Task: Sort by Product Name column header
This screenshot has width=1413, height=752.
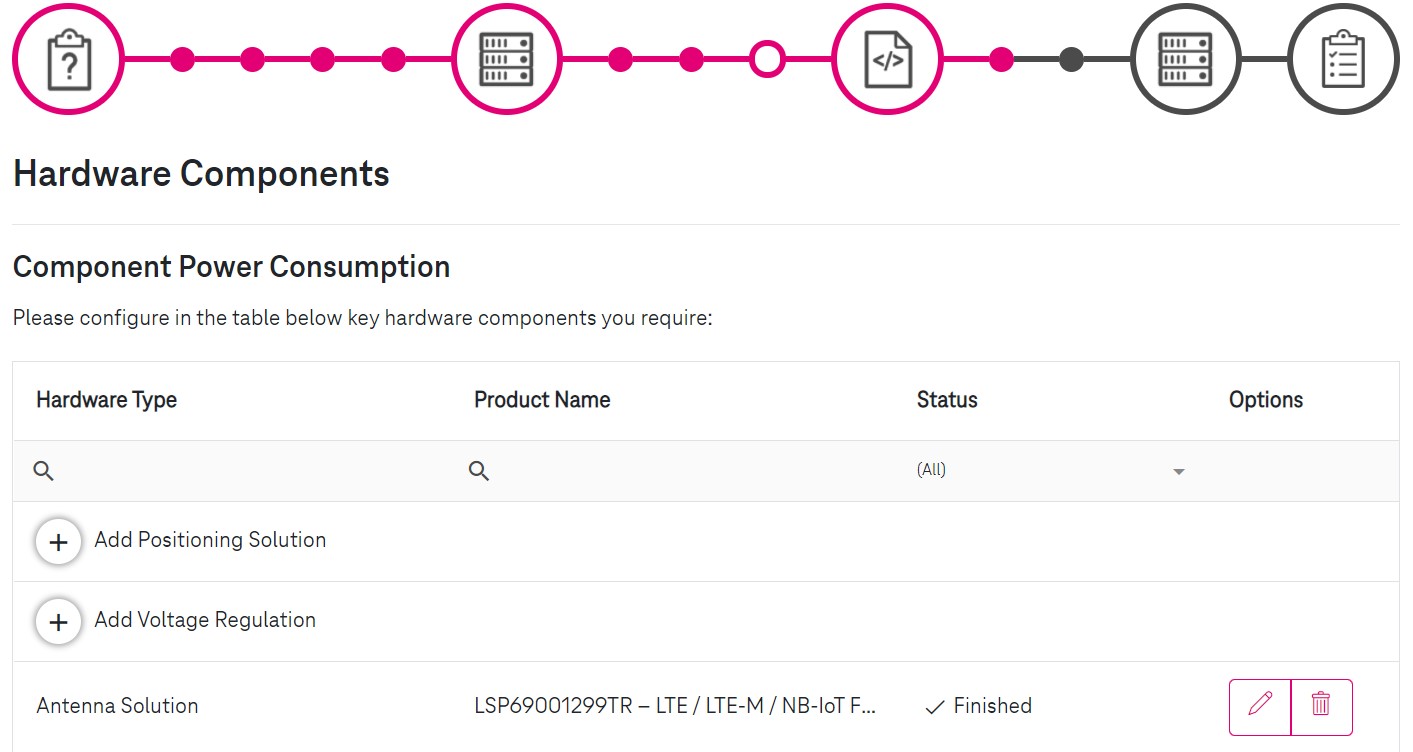Action: pyautogui.click(x=542, y=400)
